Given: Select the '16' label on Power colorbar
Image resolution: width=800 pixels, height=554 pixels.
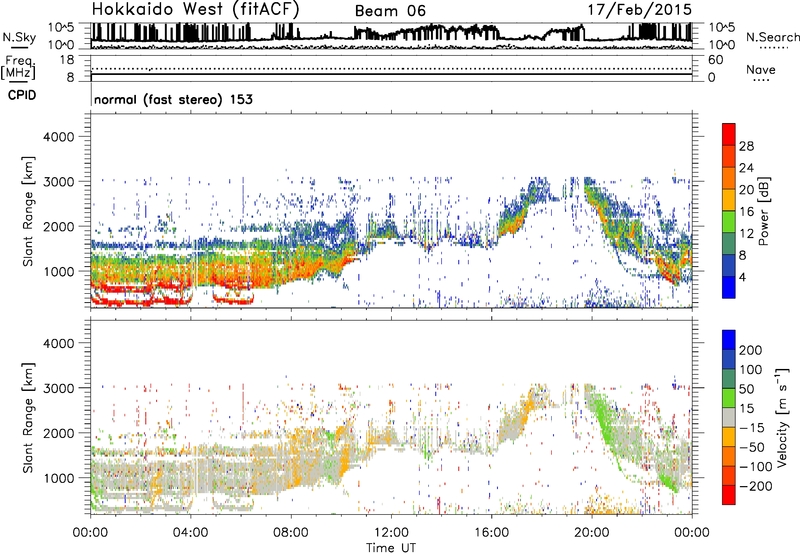Looking at the screenshot, I should click(x=746, y=212).
